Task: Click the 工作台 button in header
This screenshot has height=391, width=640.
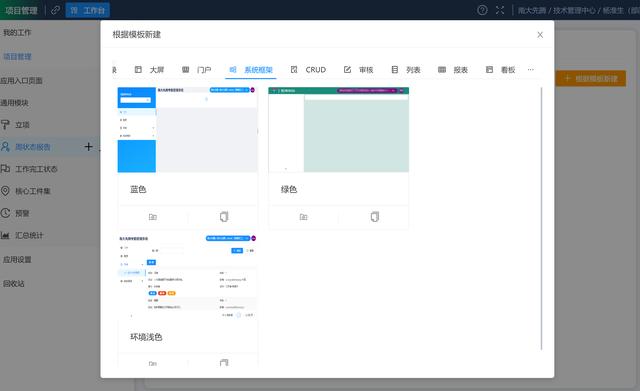Action: click(x=87, y=10)
